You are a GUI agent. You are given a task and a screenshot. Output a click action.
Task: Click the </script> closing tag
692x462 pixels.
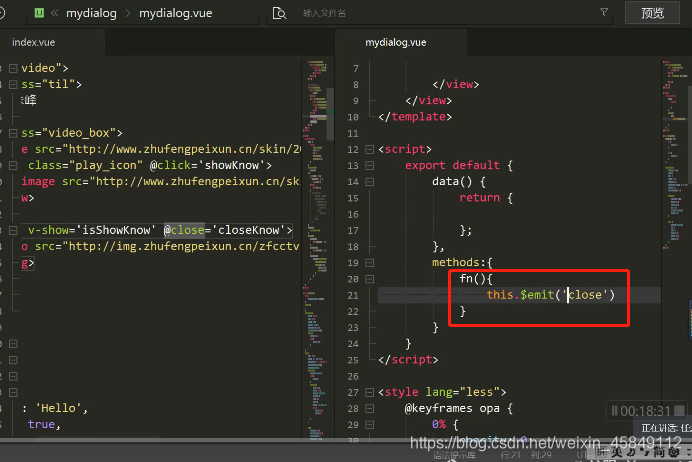(408, 360)
